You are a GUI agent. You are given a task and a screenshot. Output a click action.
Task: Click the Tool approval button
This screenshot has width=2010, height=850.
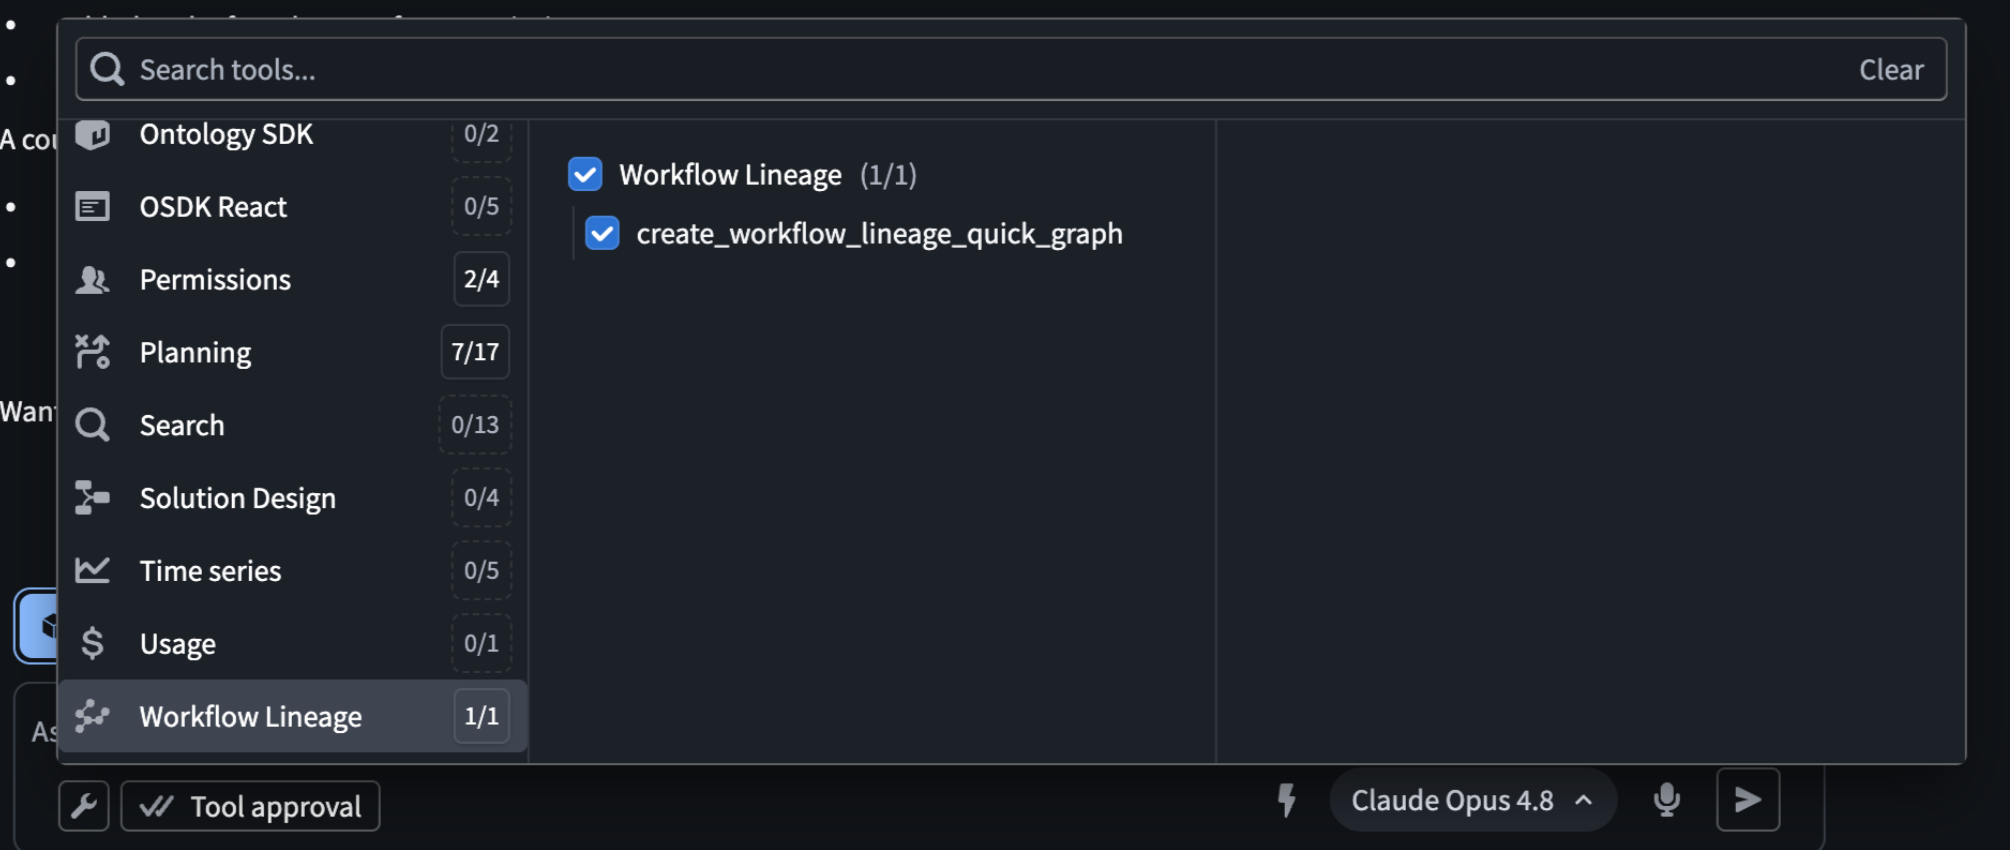coord(250,806)
